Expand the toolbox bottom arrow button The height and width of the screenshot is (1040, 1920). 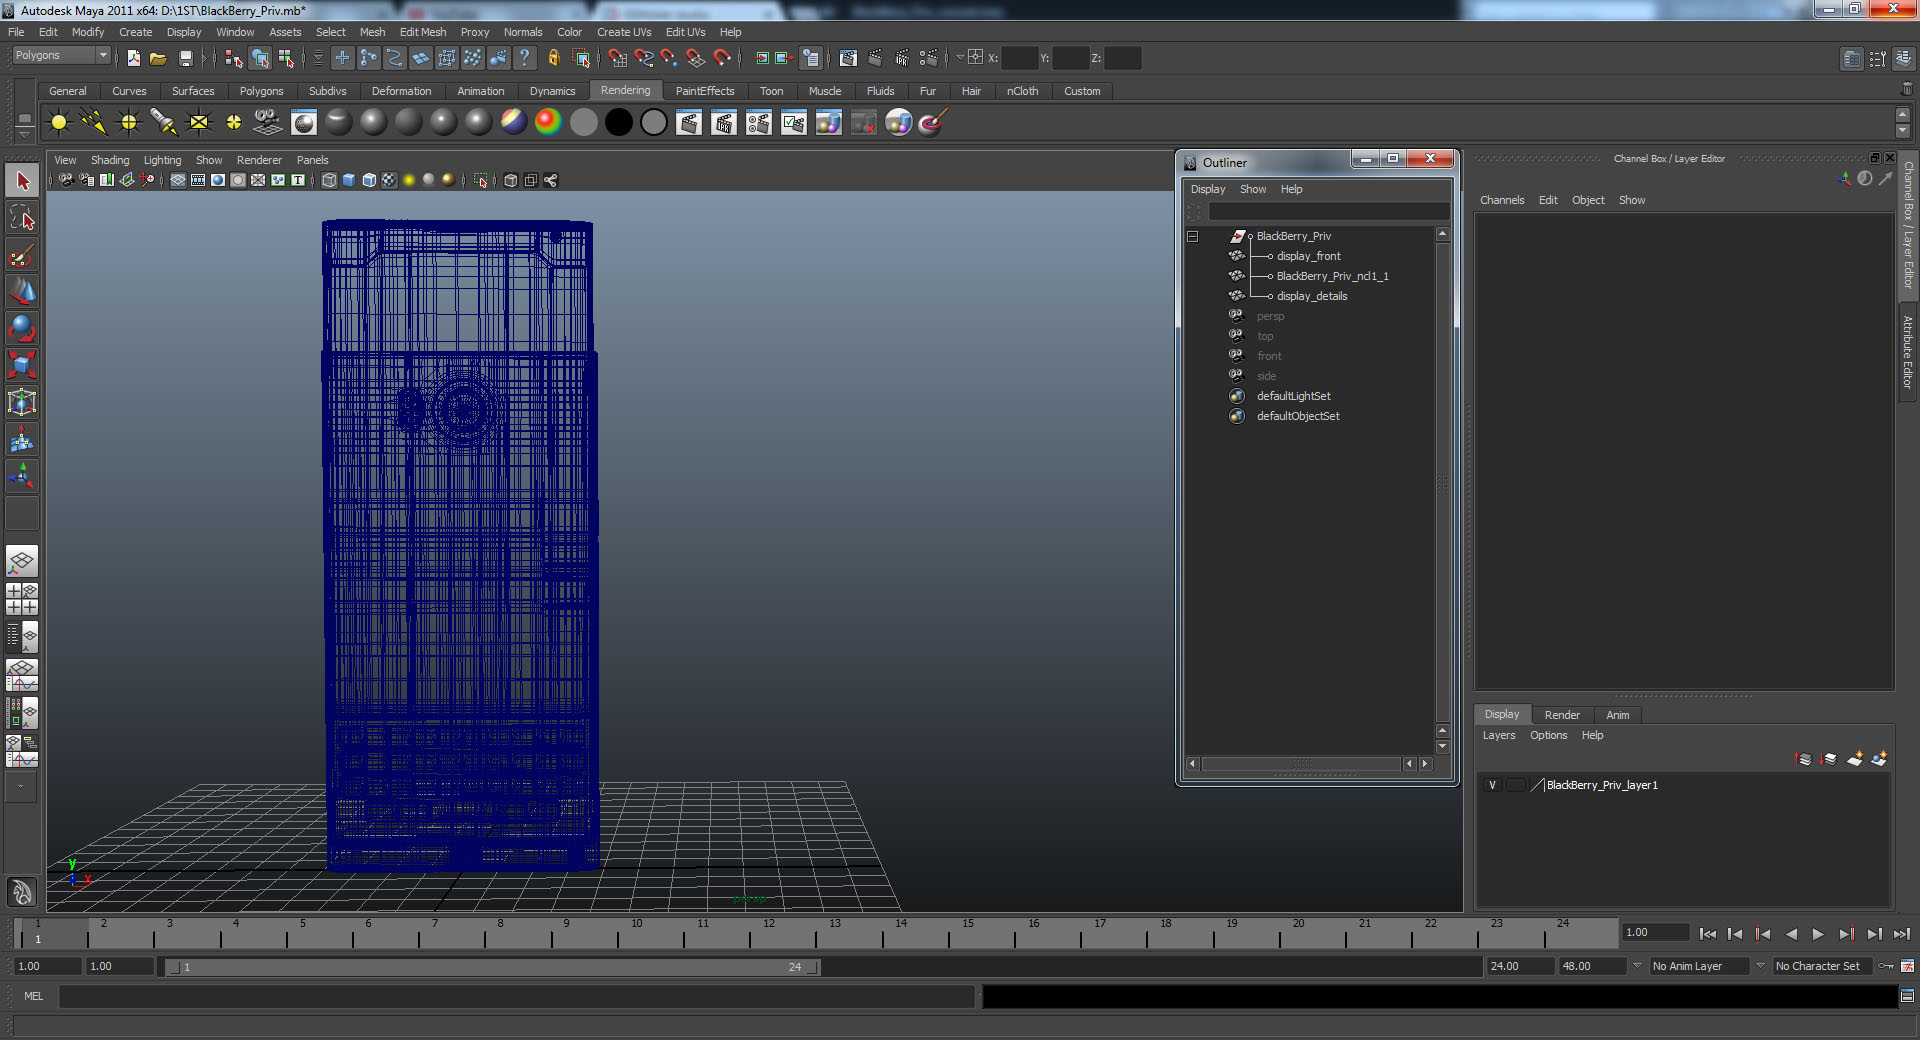tap(21, 786)
